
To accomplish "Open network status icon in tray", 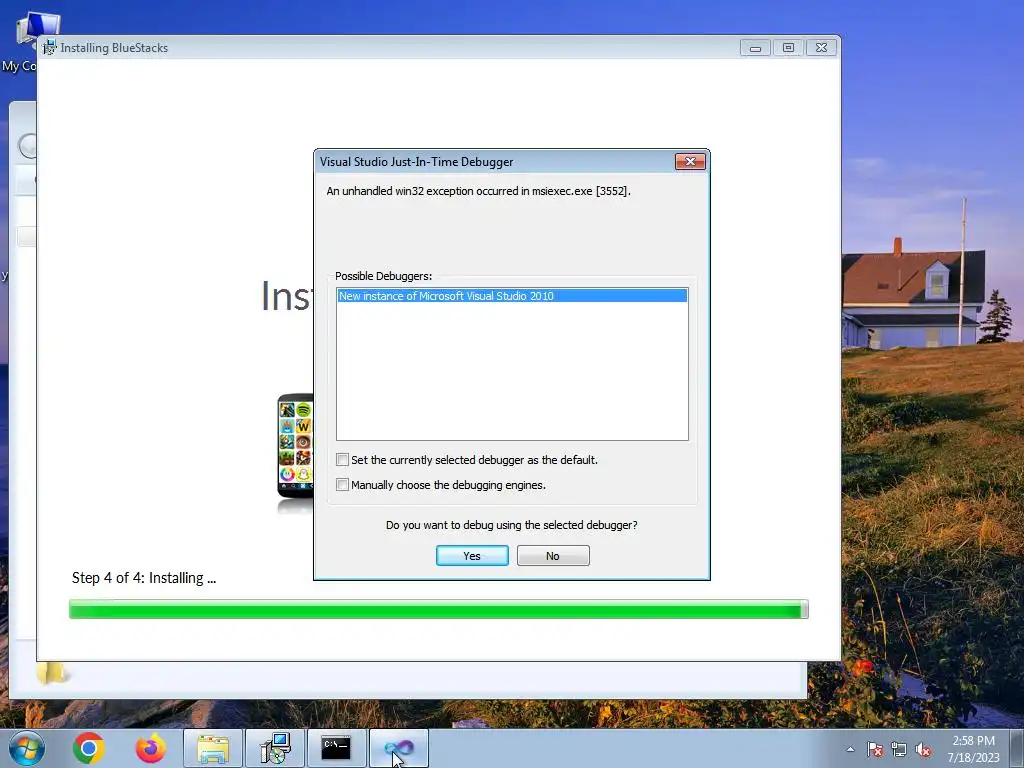I will (x=899, y=749).
